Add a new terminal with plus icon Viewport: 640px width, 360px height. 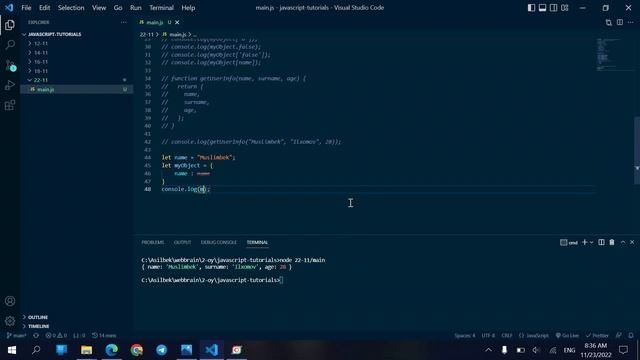(584, 242)
